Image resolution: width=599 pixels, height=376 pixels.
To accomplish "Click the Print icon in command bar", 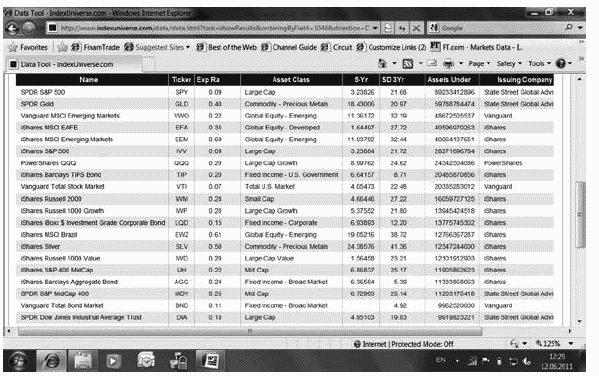I will pos(448,63).
